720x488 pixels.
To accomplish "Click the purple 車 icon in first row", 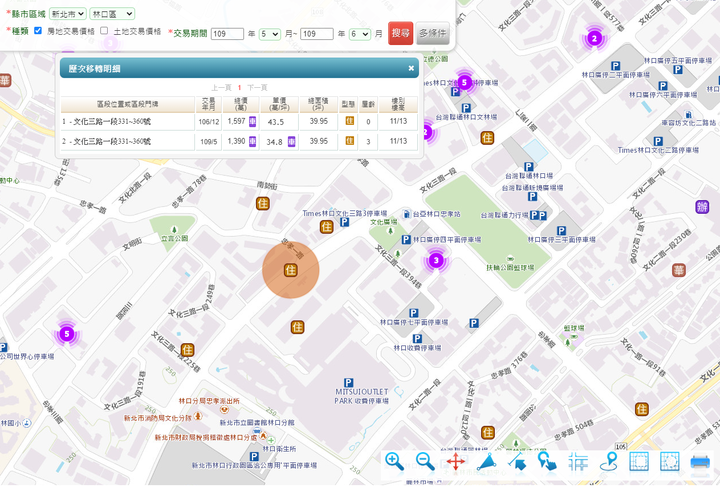I will (x=253, y=121).
